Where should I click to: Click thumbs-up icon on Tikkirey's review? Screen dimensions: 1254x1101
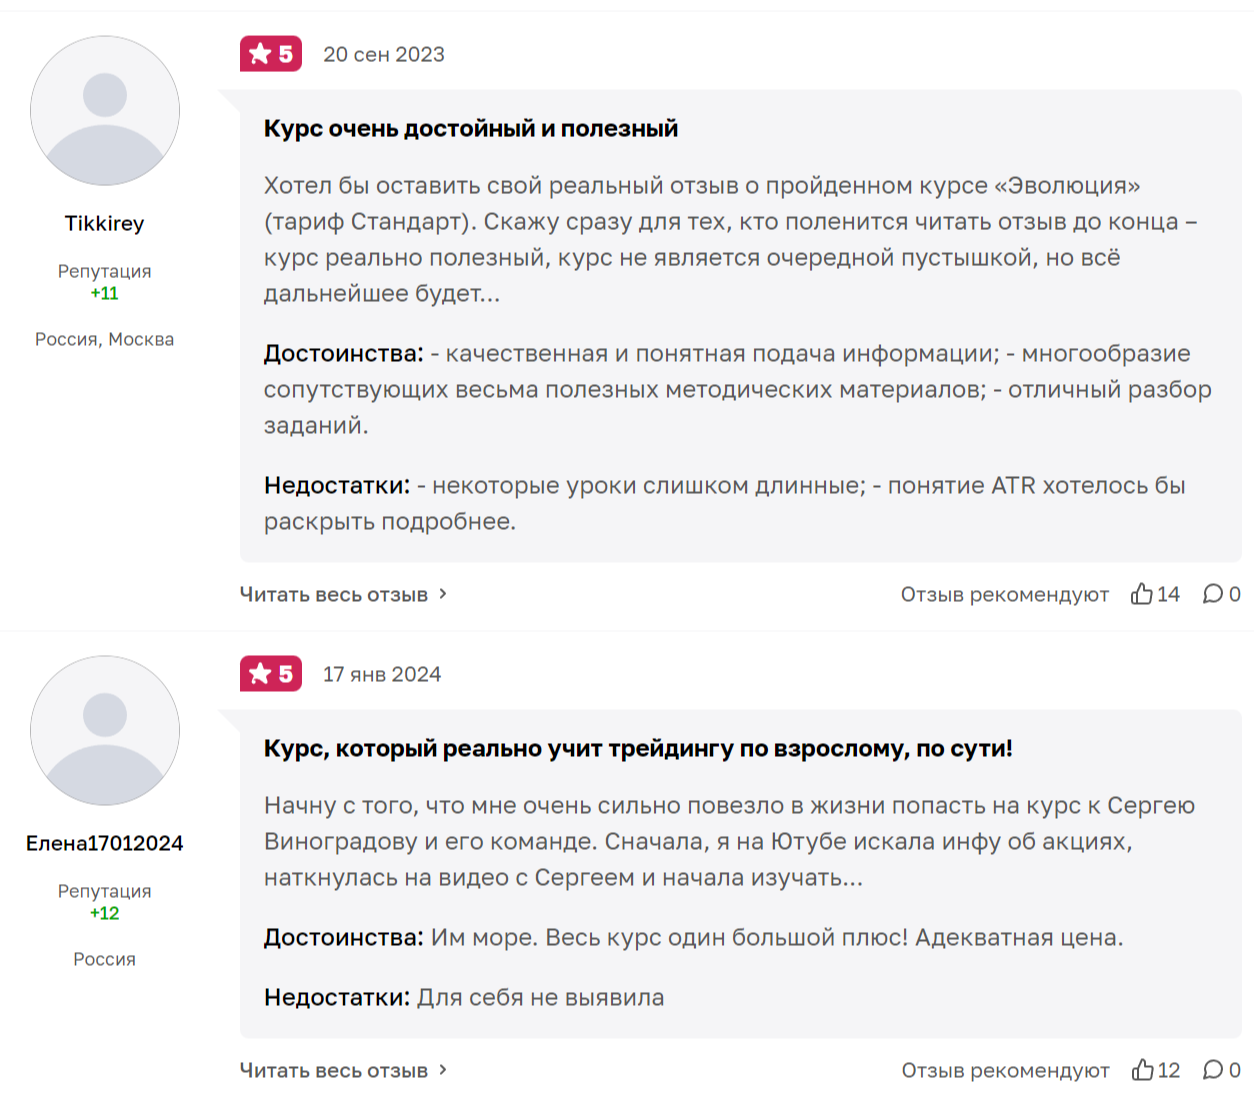pos(1142,594)
